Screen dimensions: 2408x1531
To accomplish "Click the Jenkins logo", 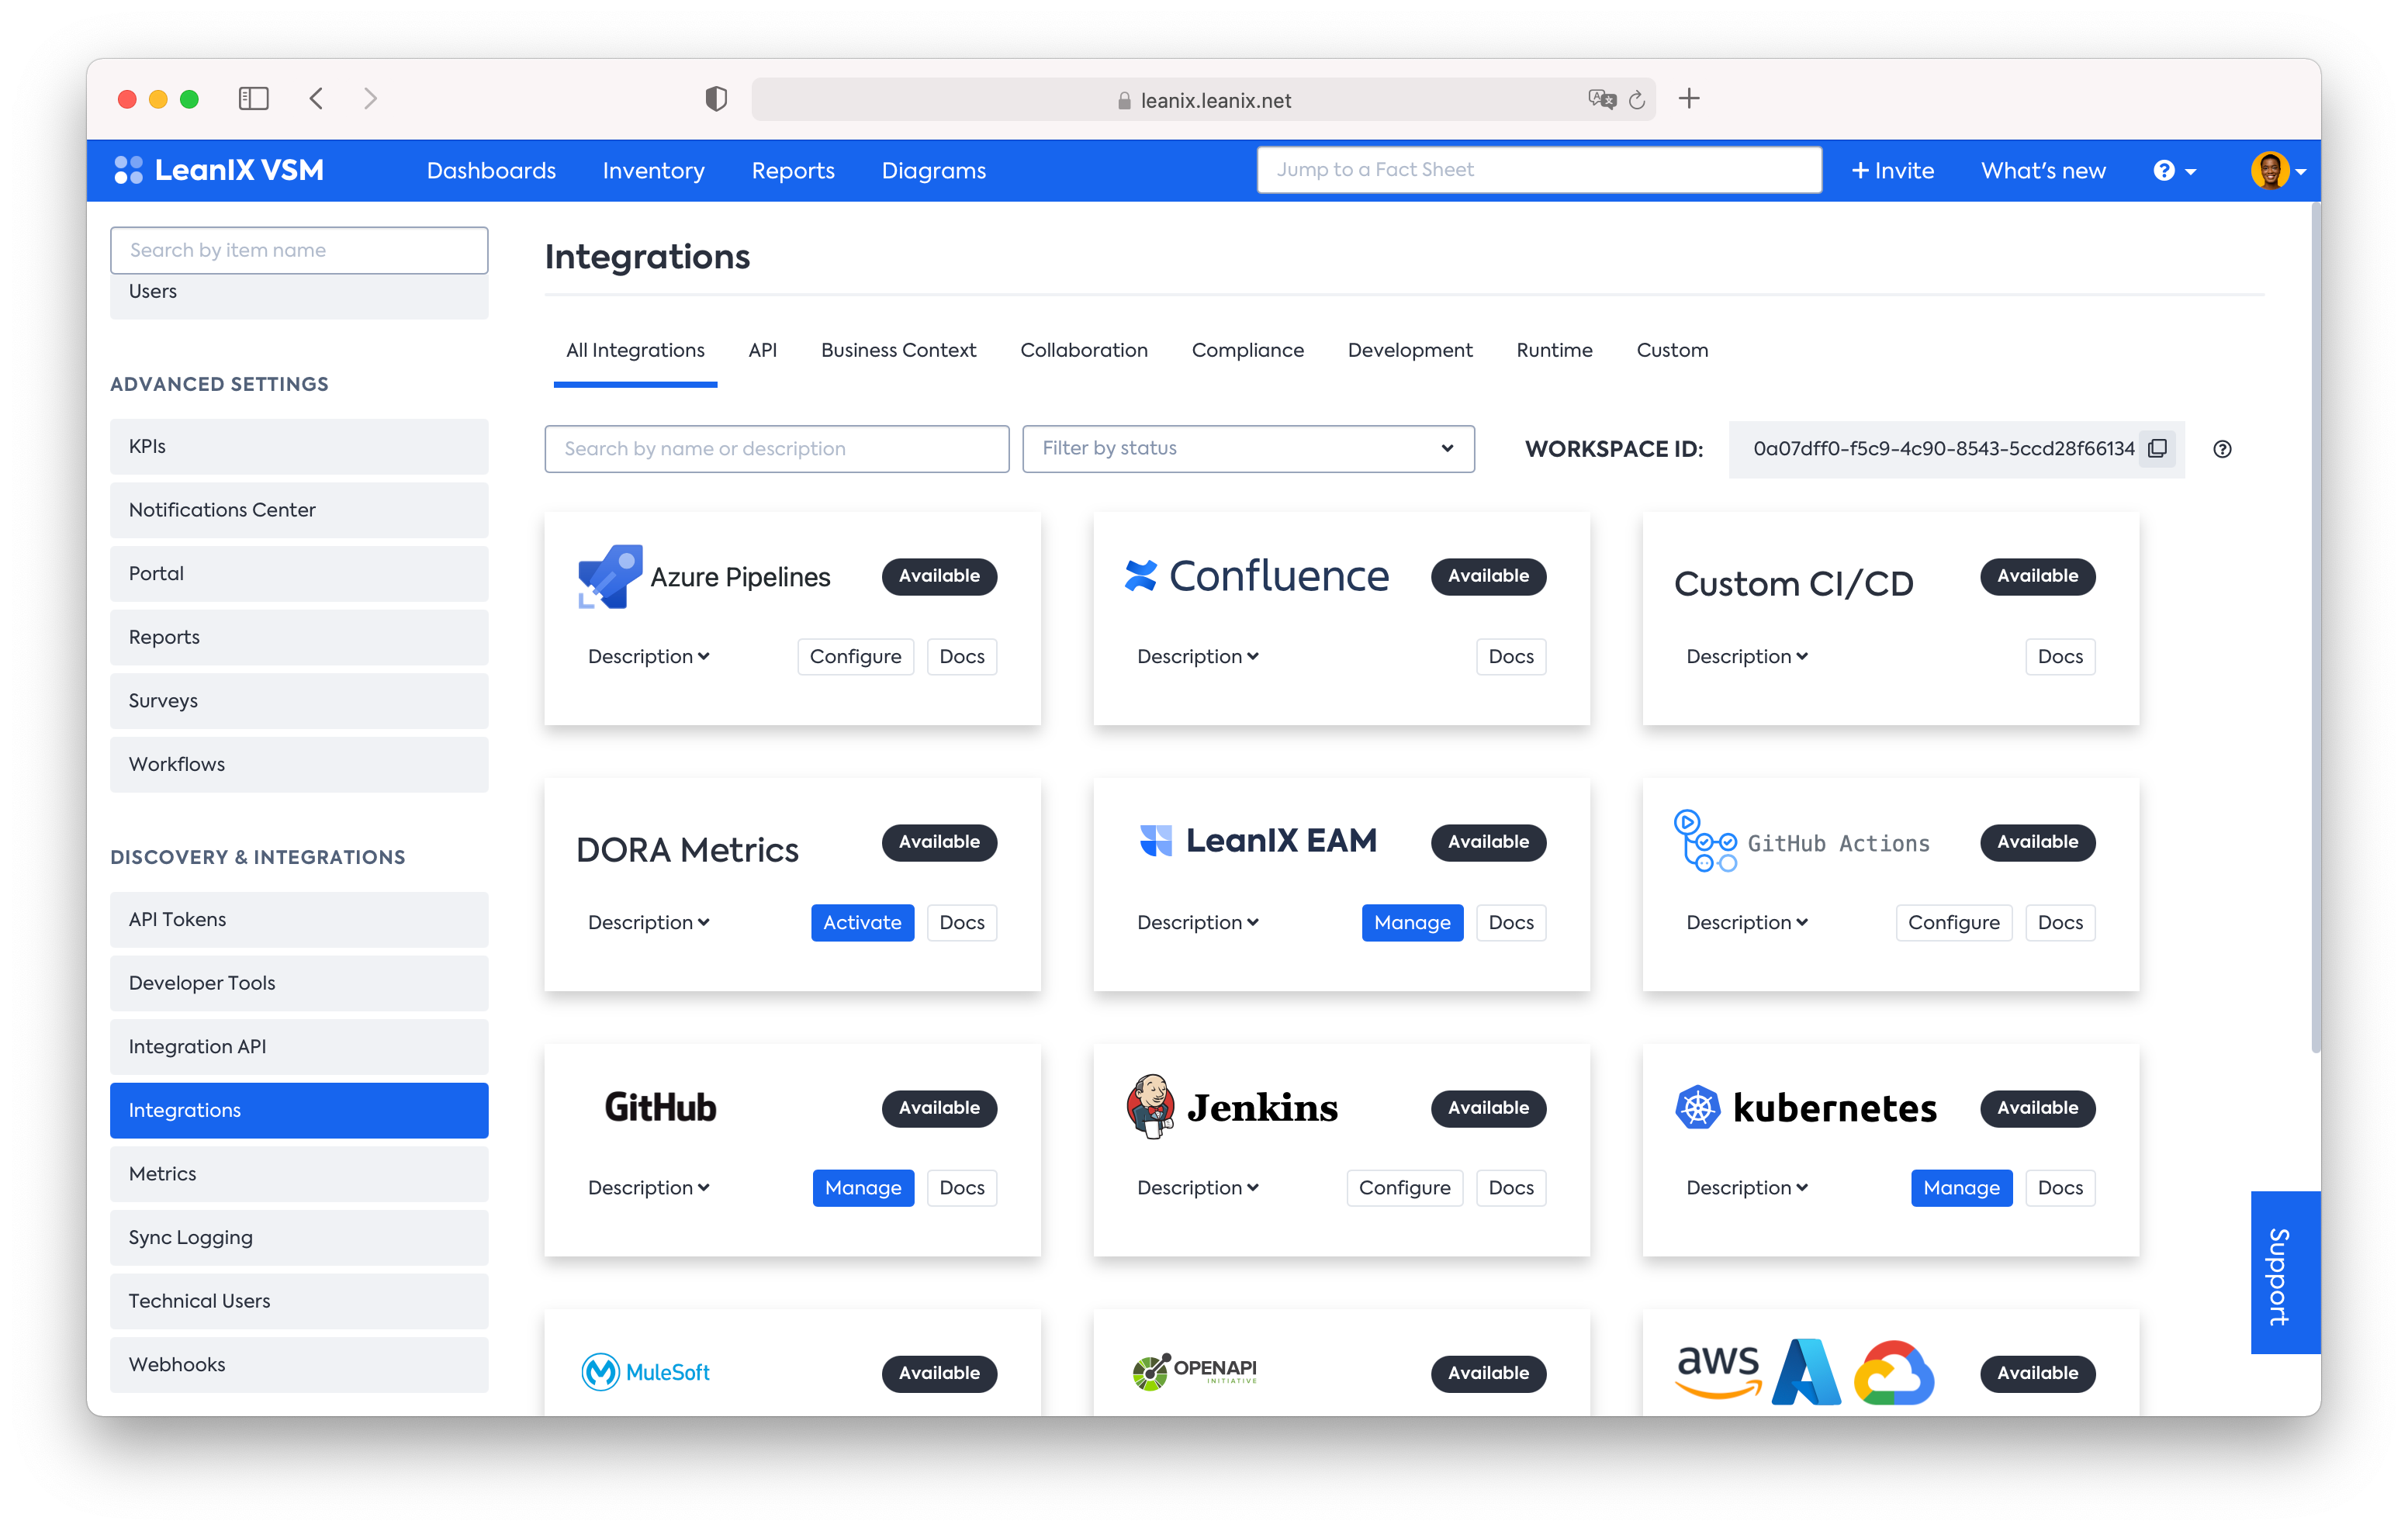I will point(1232,1107).
